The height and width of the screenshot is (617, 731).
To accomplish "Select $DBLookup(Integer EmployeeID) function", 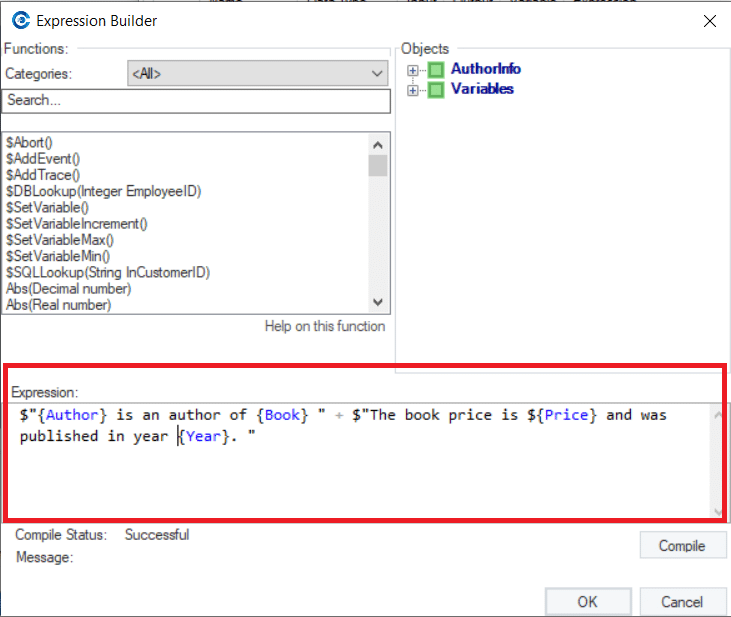I will (x=103, y=191).
